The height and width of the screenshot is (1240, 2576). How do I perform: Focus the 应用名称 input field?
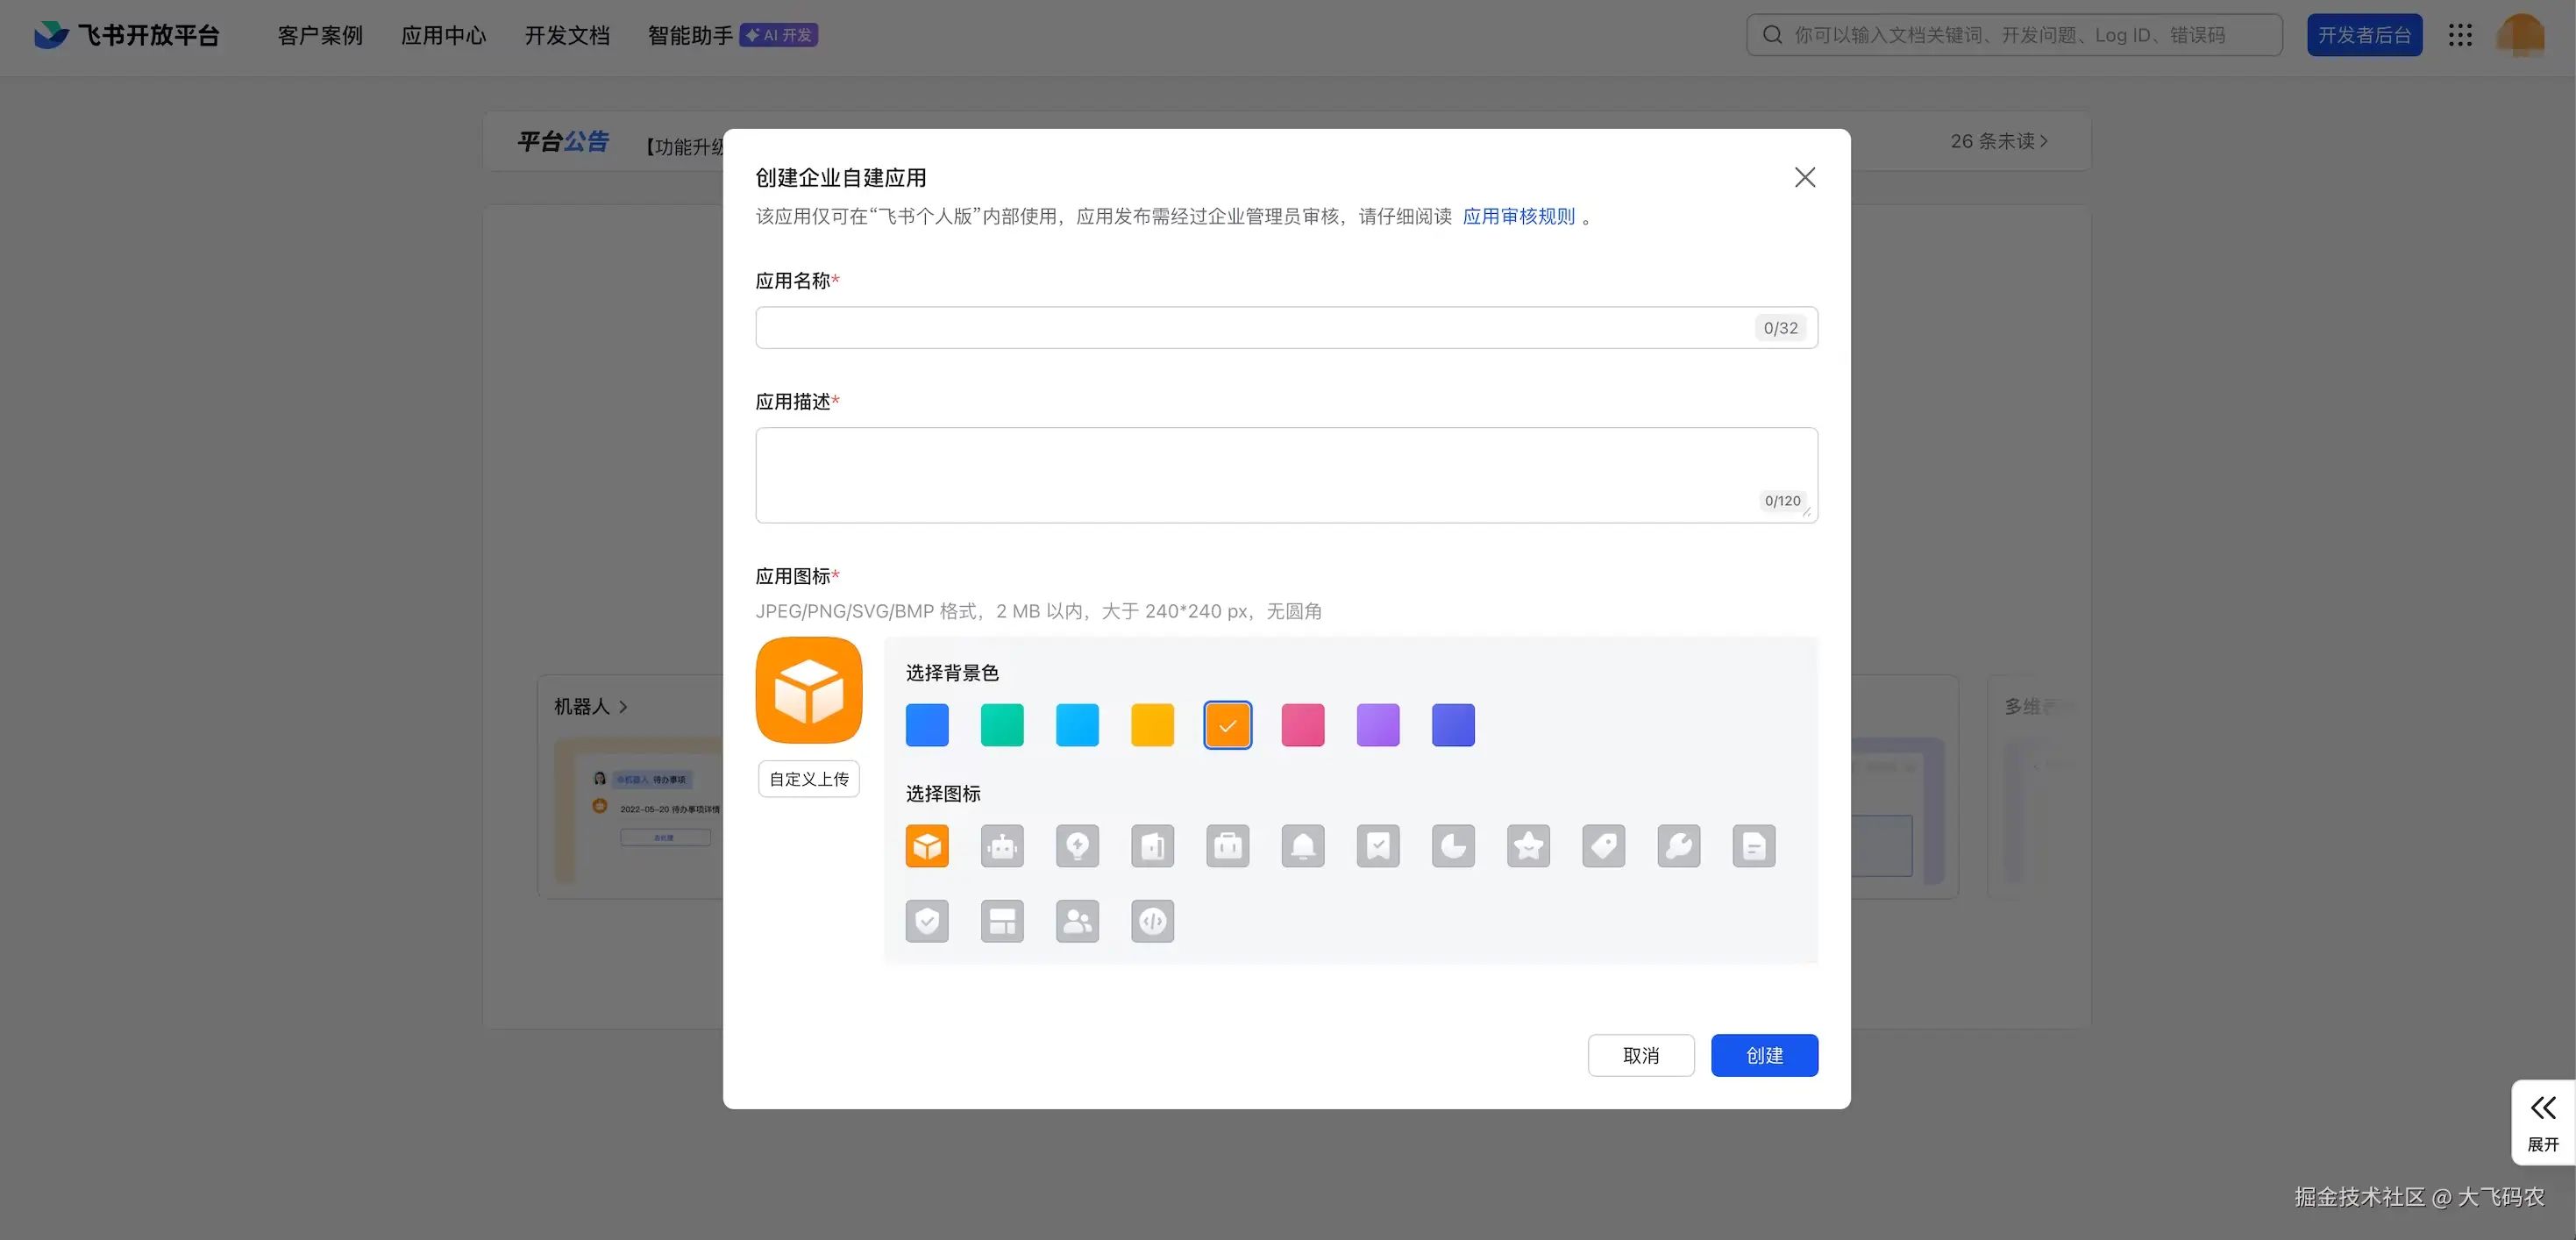point(1250,328)
